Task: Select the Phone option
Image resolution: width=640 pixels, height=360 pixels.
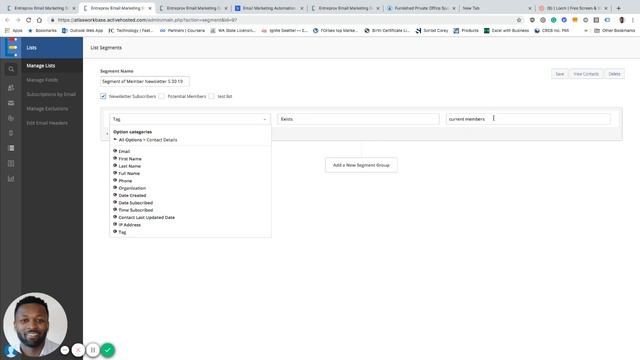Action: [x=125, y=181]
